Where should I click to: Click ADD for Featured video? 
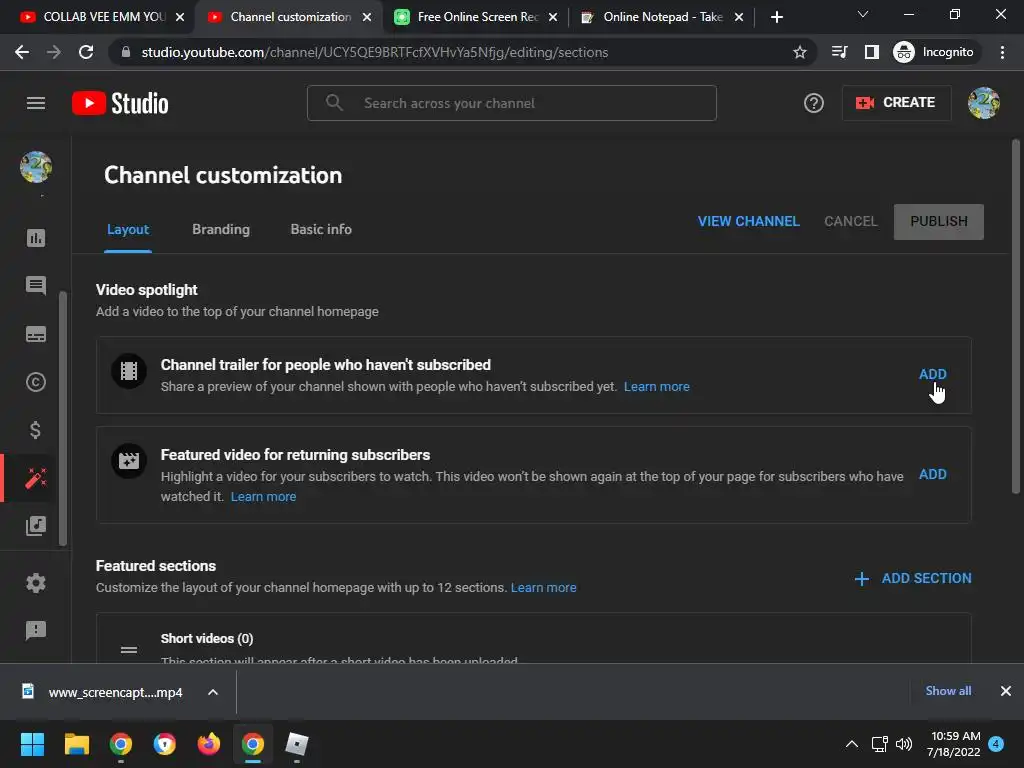coord(933,475)
